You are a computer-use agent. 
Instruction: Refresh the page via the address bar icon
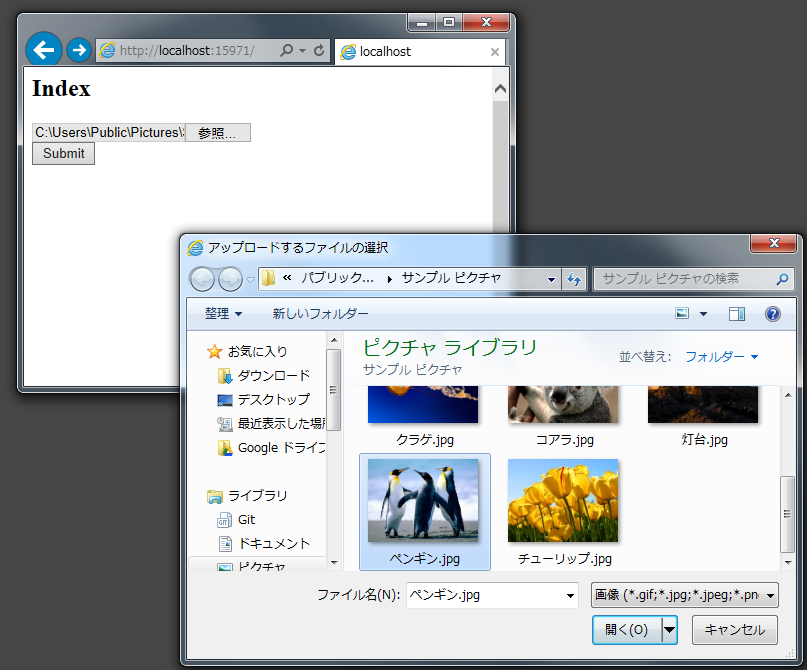(318, 51)
